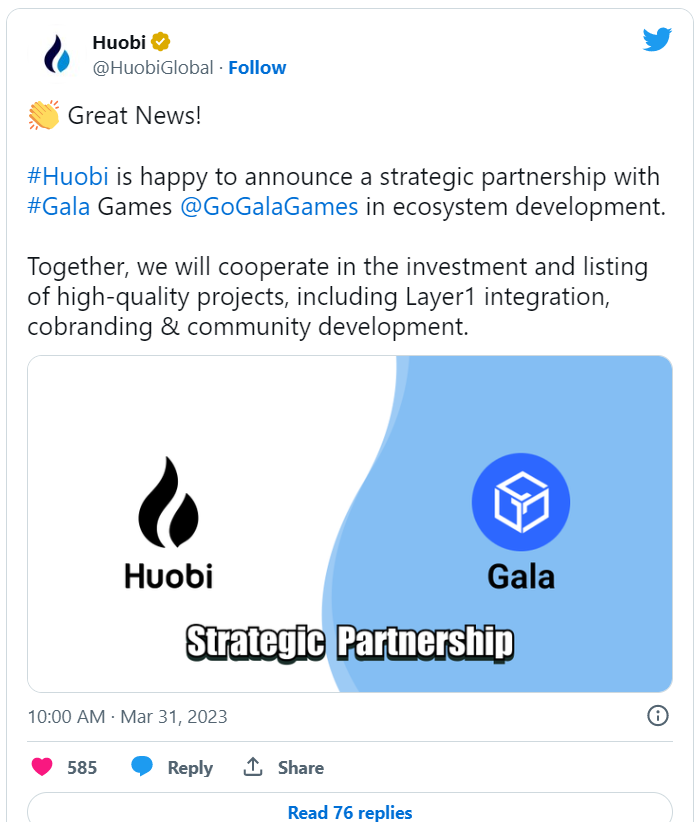The width and height of the screenshot is (697, 822).
Task: Follow the HuobiGlobal account
Action: (x=257, y=68)
